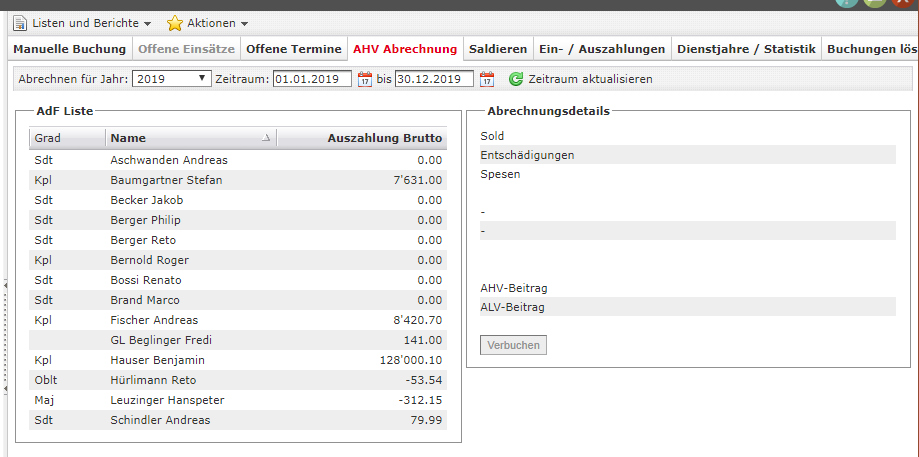Open the Buchungen löschen tab
This screenshot has width=919, height=457.
[x=871, y=49]
